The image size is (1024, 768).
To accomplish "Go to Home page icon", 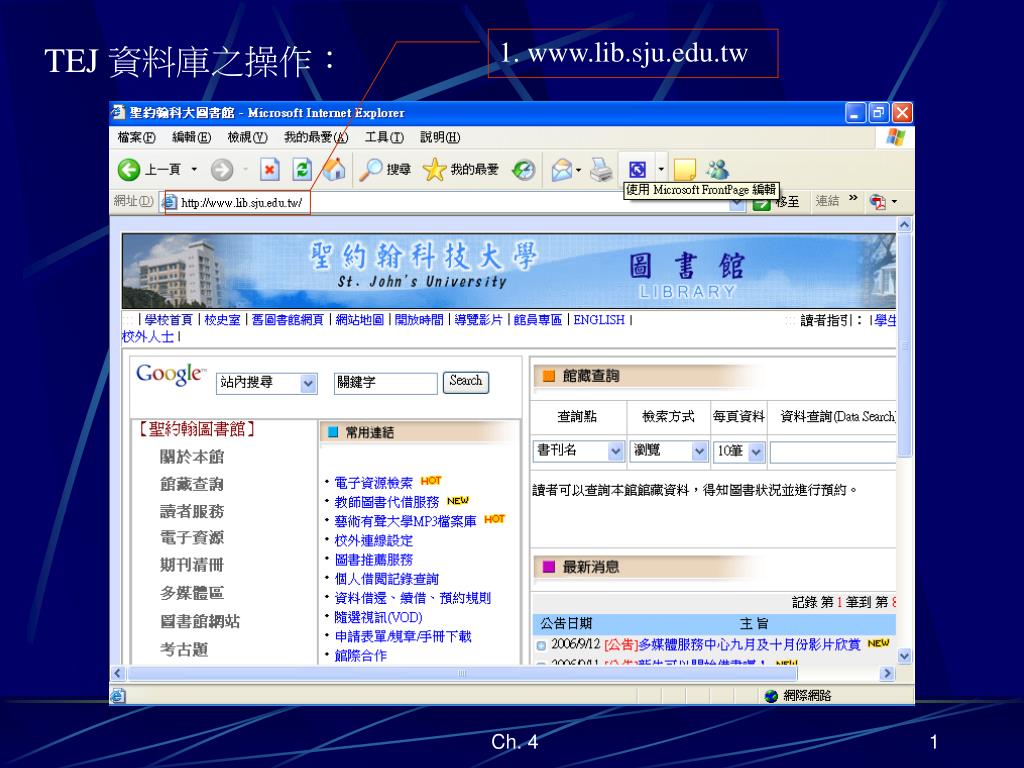I will tap(334, 169).
